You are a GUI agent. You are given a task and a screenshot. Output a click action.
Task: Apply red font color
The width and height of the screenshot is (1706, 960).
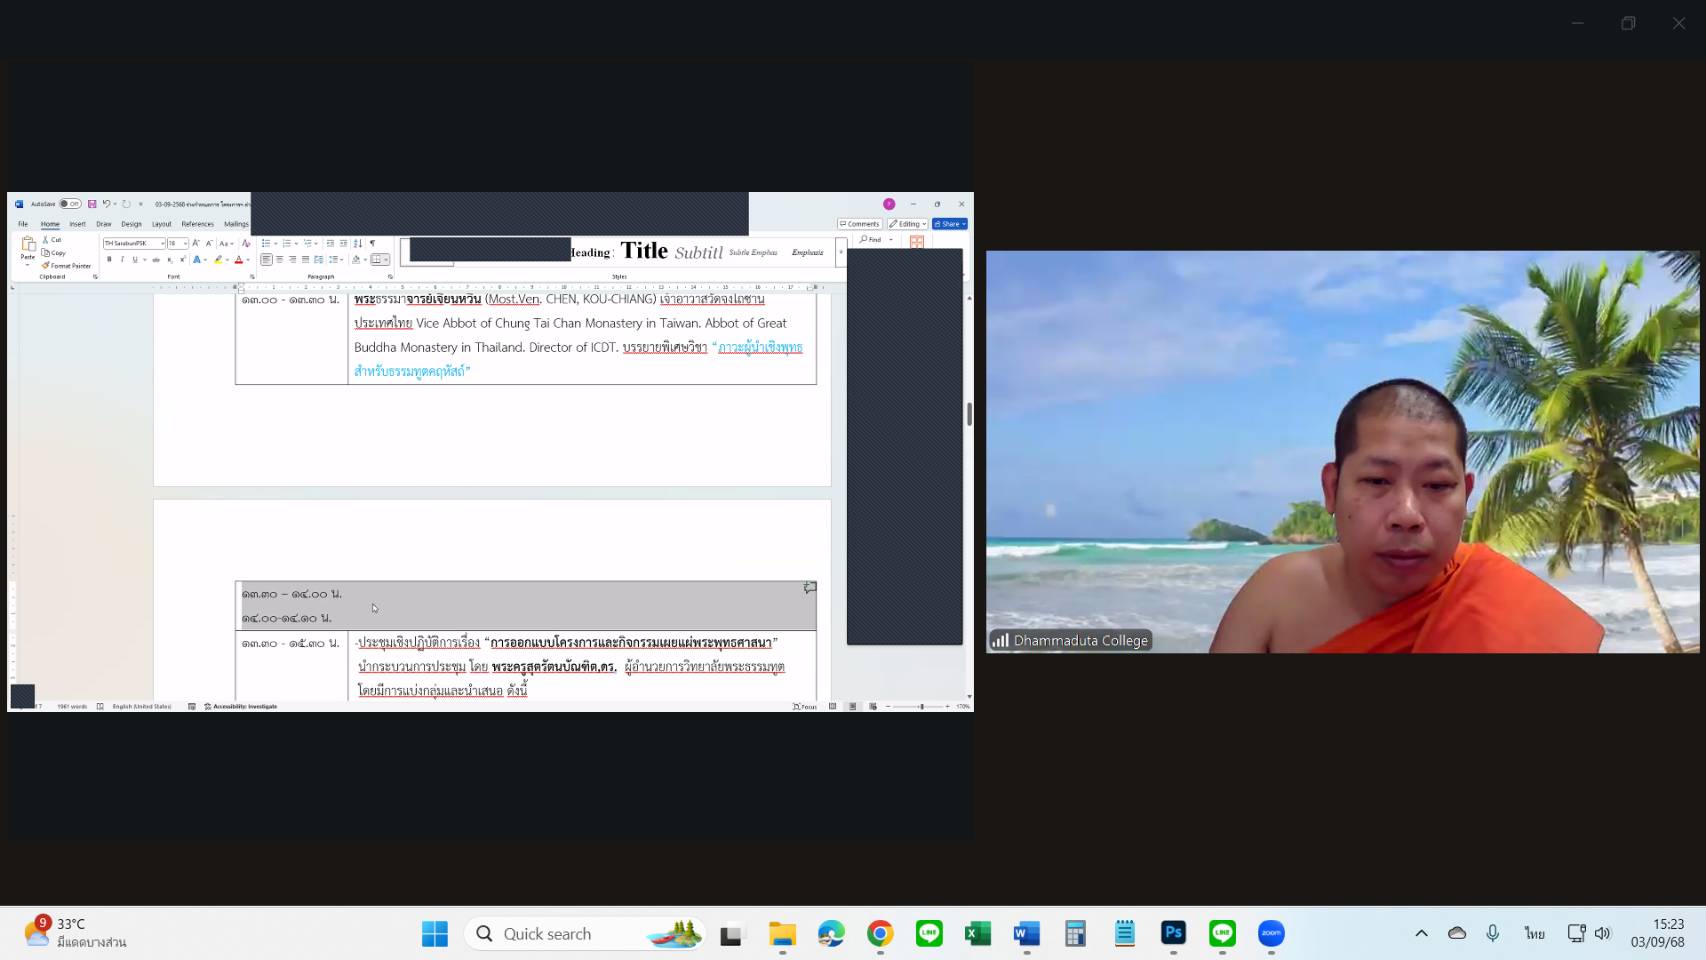239,260
